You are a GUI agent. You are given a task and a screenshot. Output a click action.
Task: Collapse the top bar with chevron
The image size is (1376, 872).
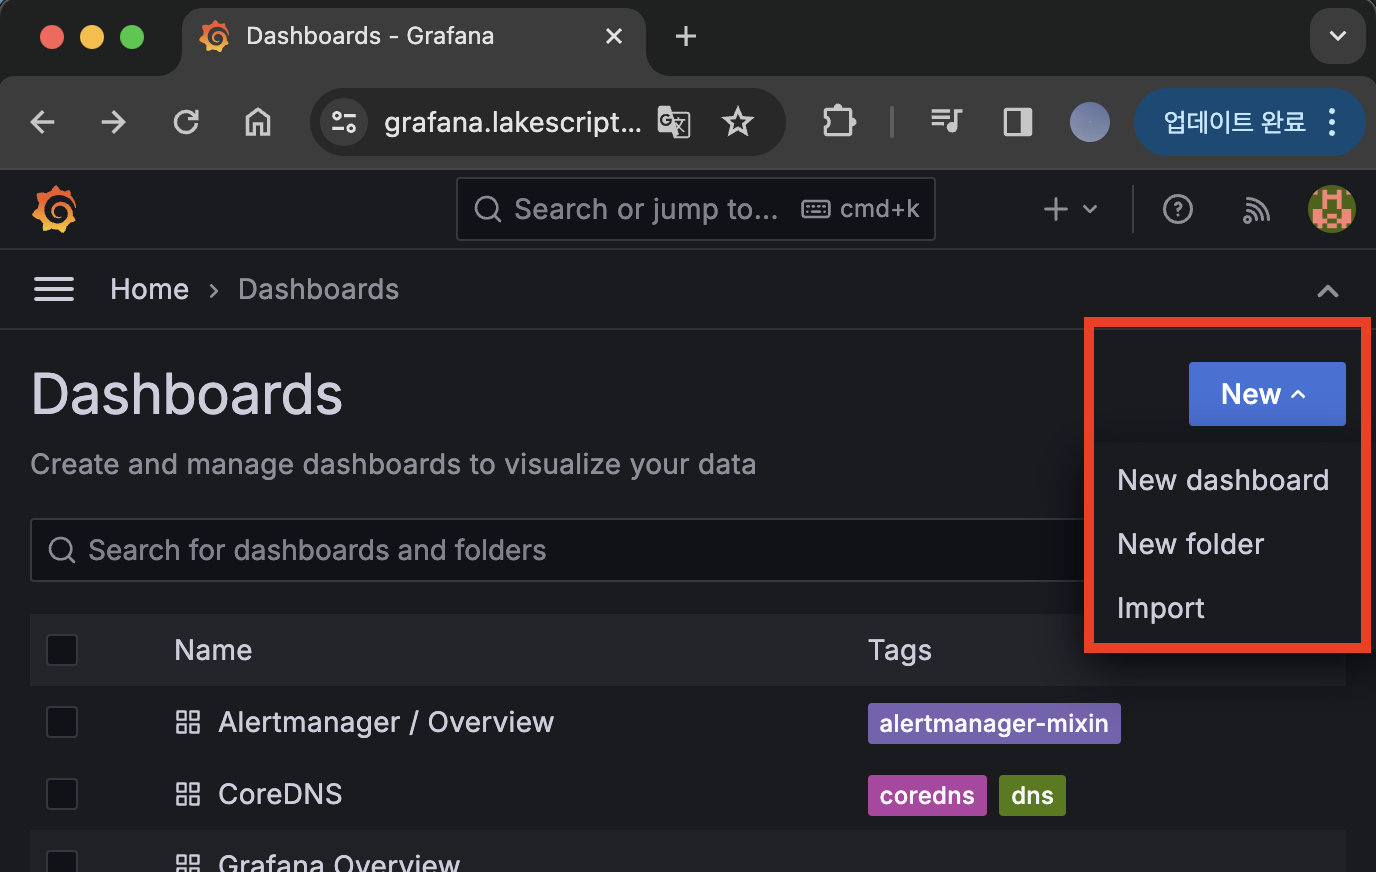click(x=1328, y=291)
